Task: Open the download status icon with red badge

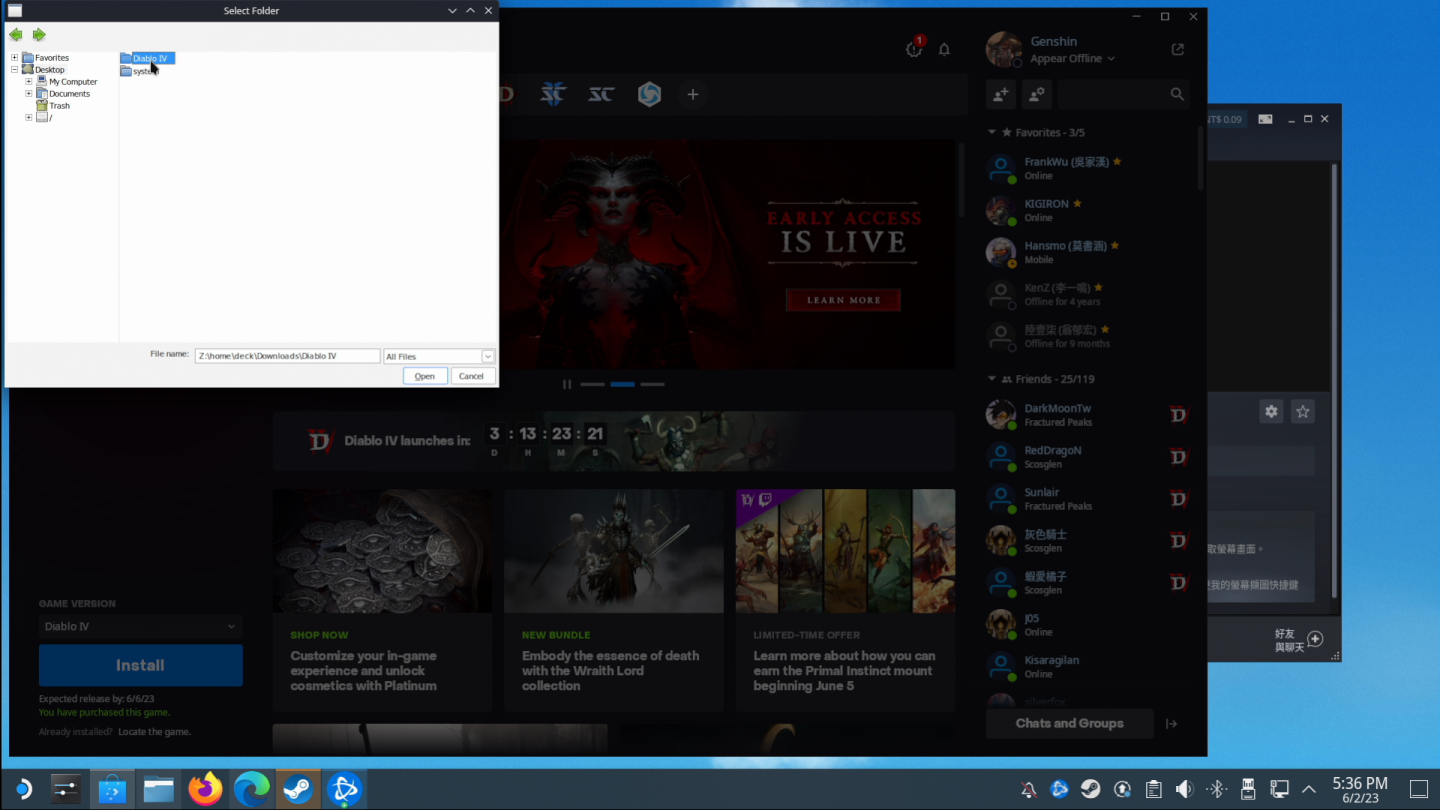Action: [x=914, y=49]
